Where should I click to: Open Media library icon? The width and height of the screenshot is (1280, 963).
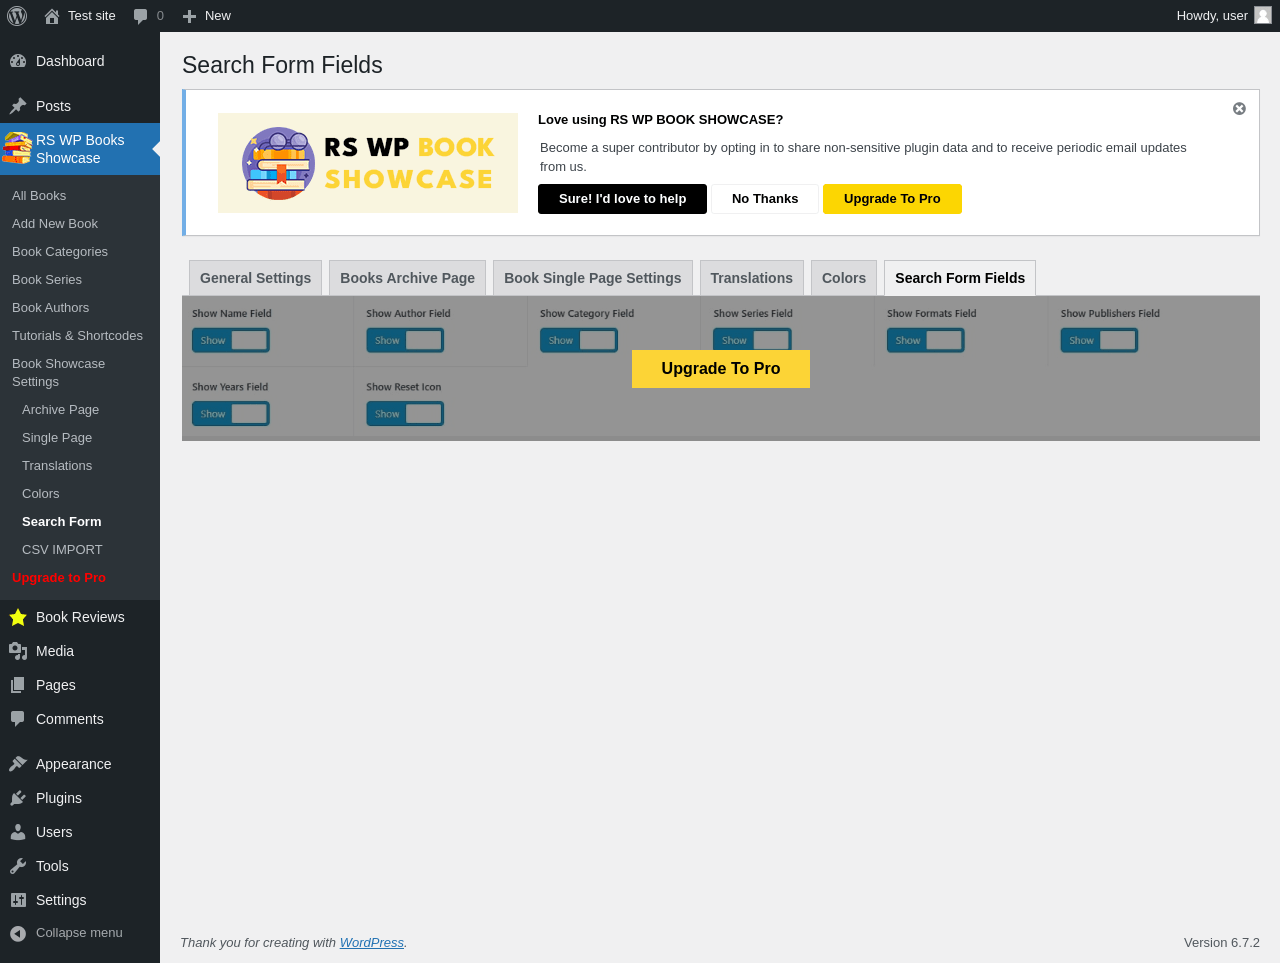pos(18,651)
